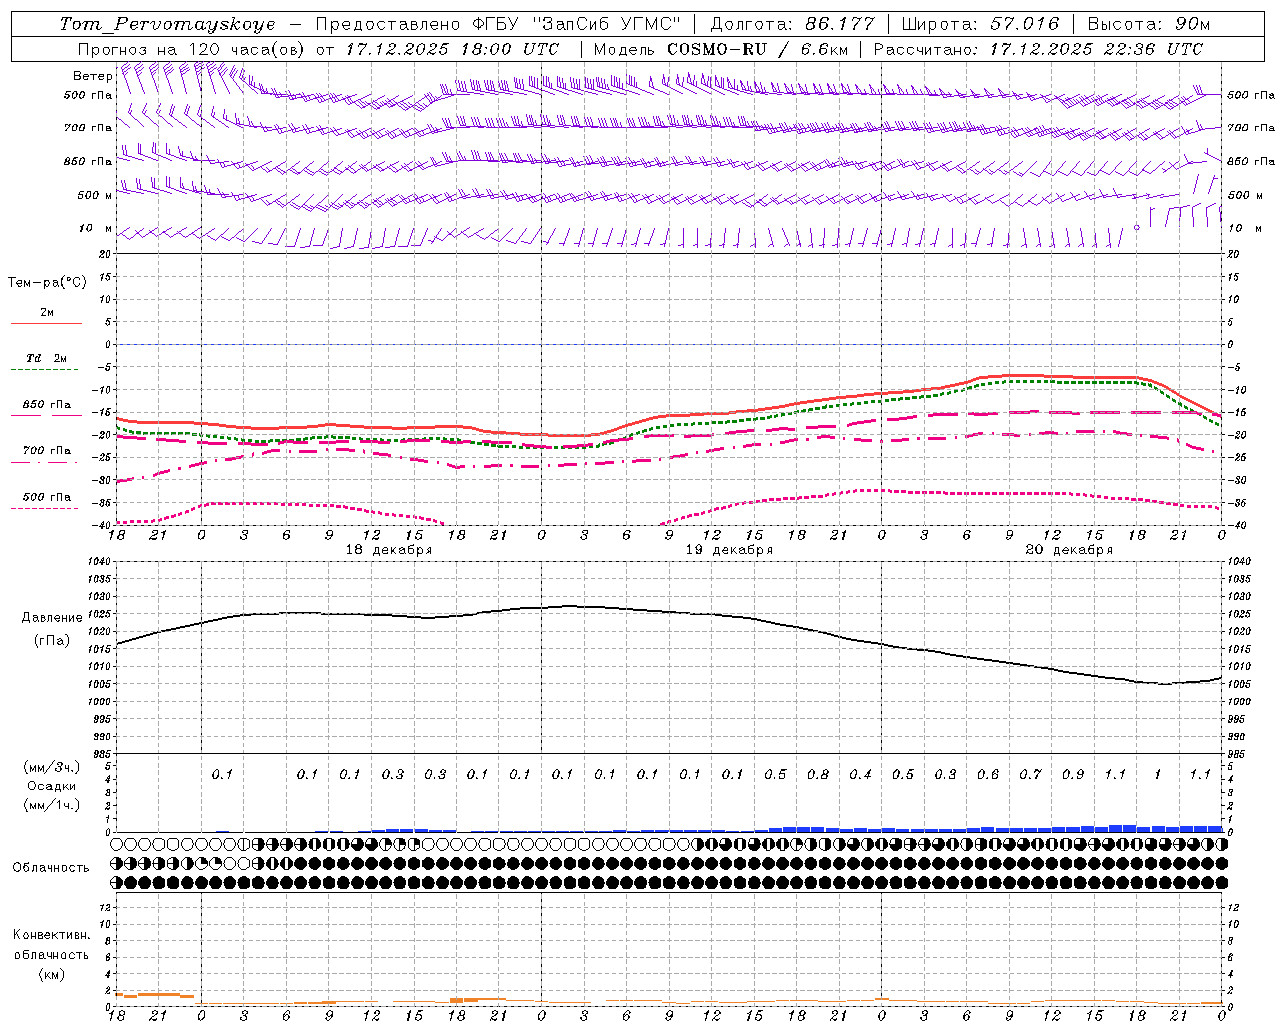Click the 'Конвективн.' convective cloud label

click(x=52, y=935)
